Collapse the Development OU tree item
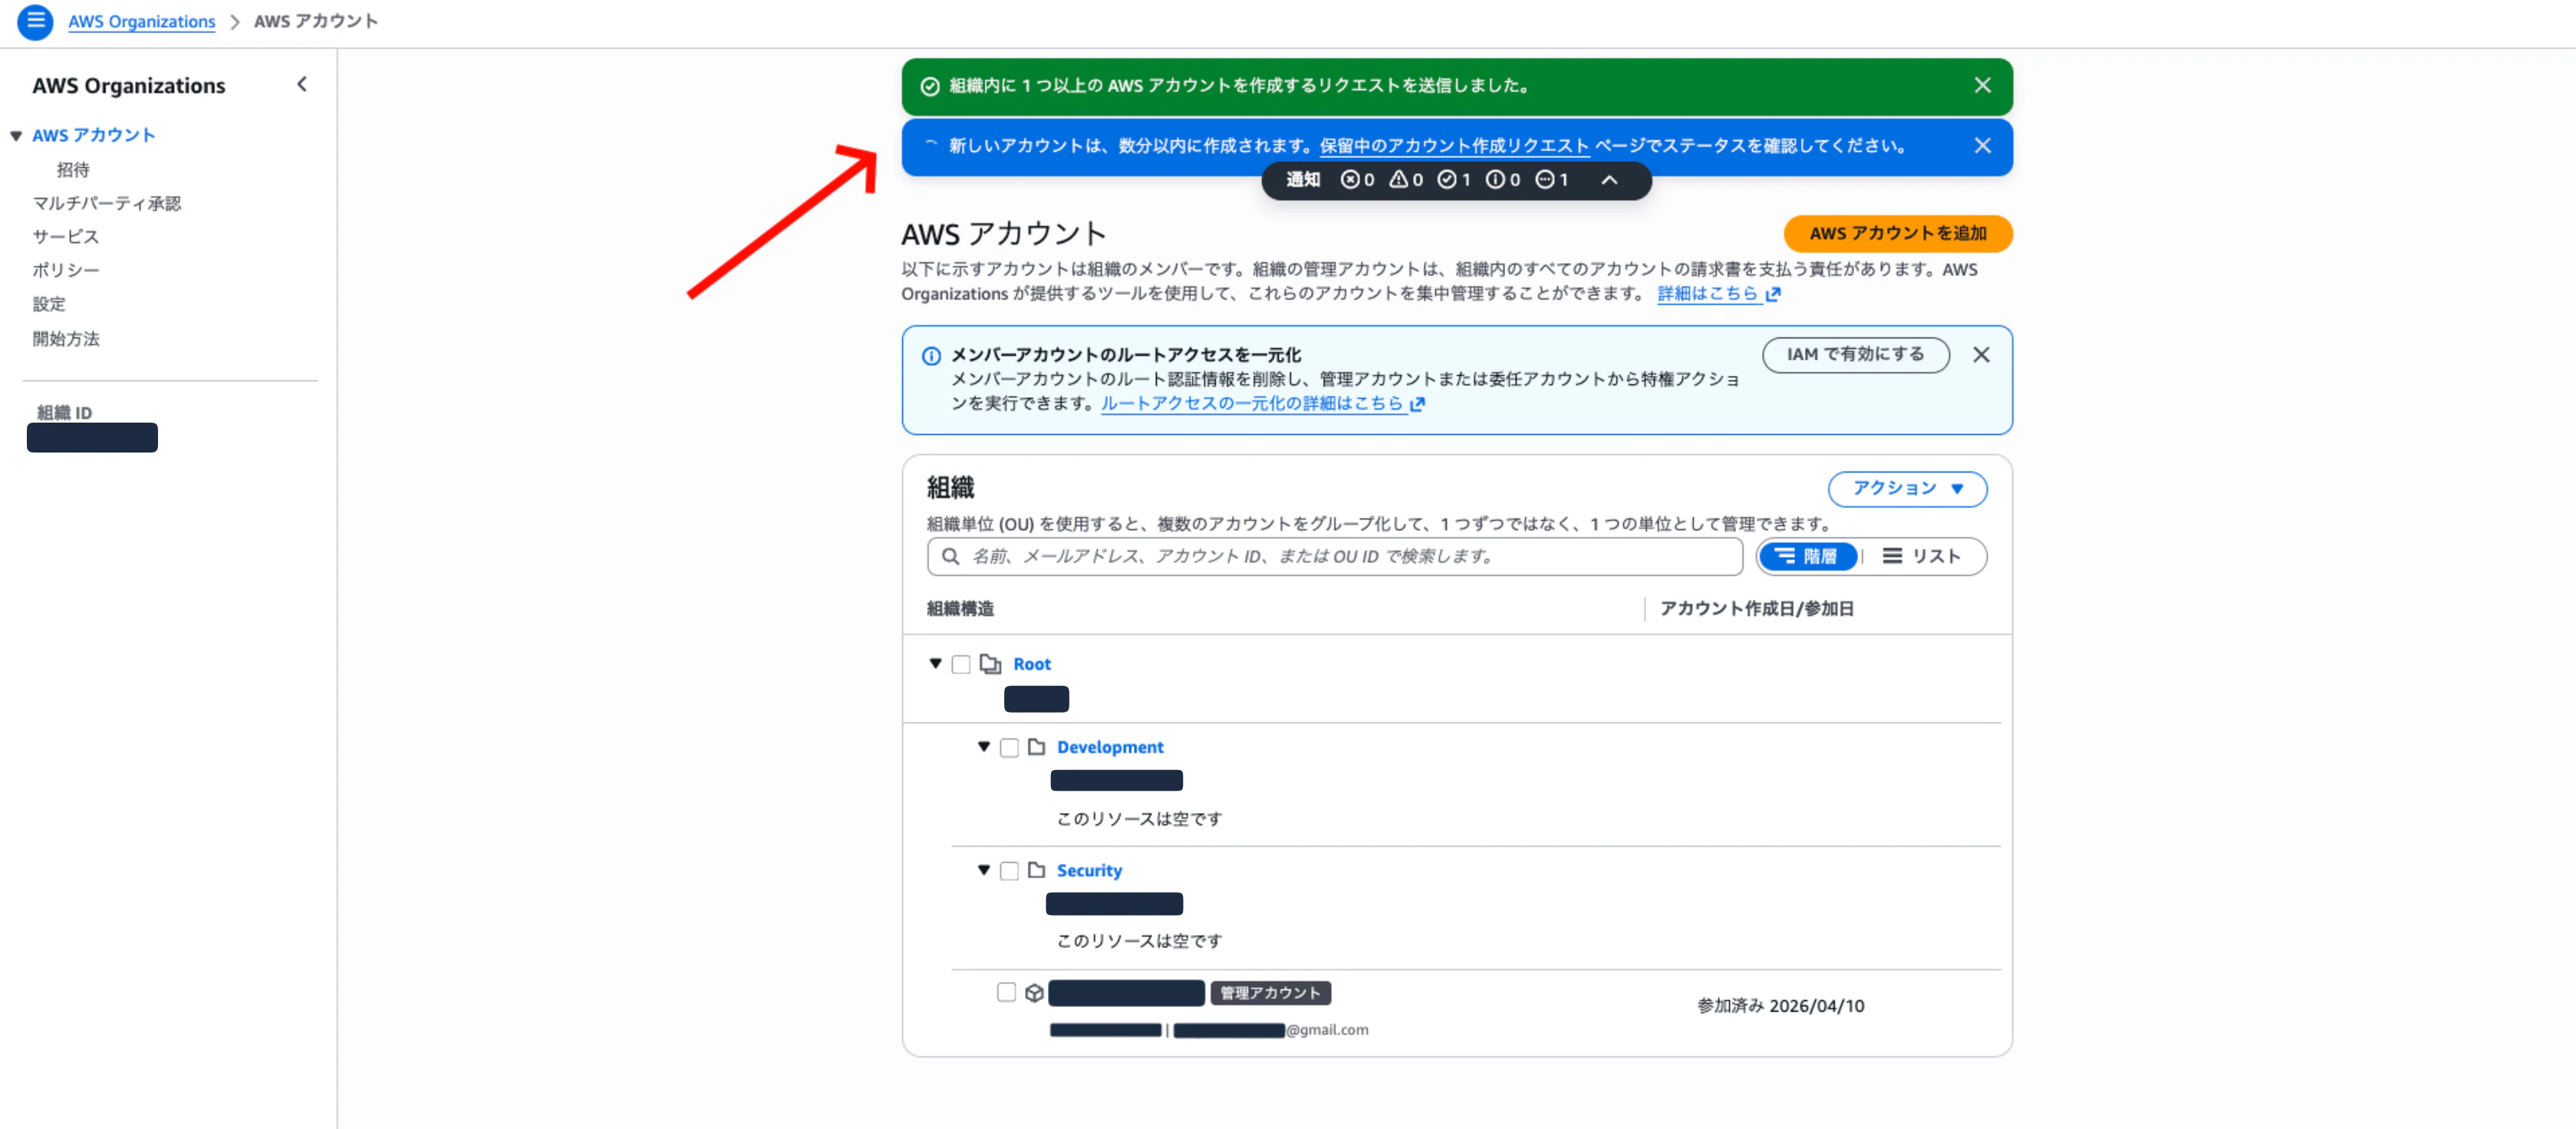 [984, 747]
